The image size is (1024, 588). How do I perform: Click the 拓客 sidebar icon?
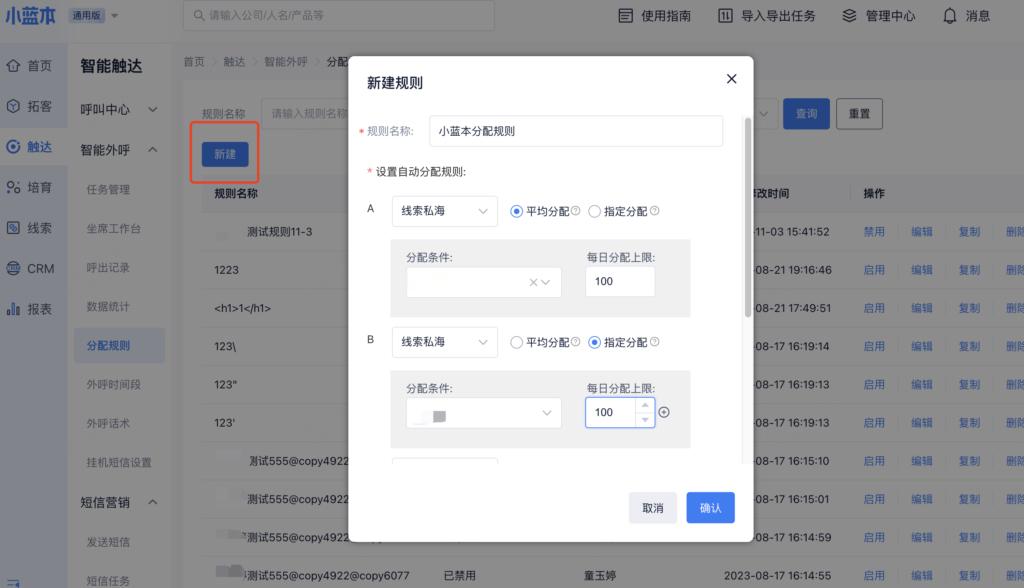[x=13, y=106]
